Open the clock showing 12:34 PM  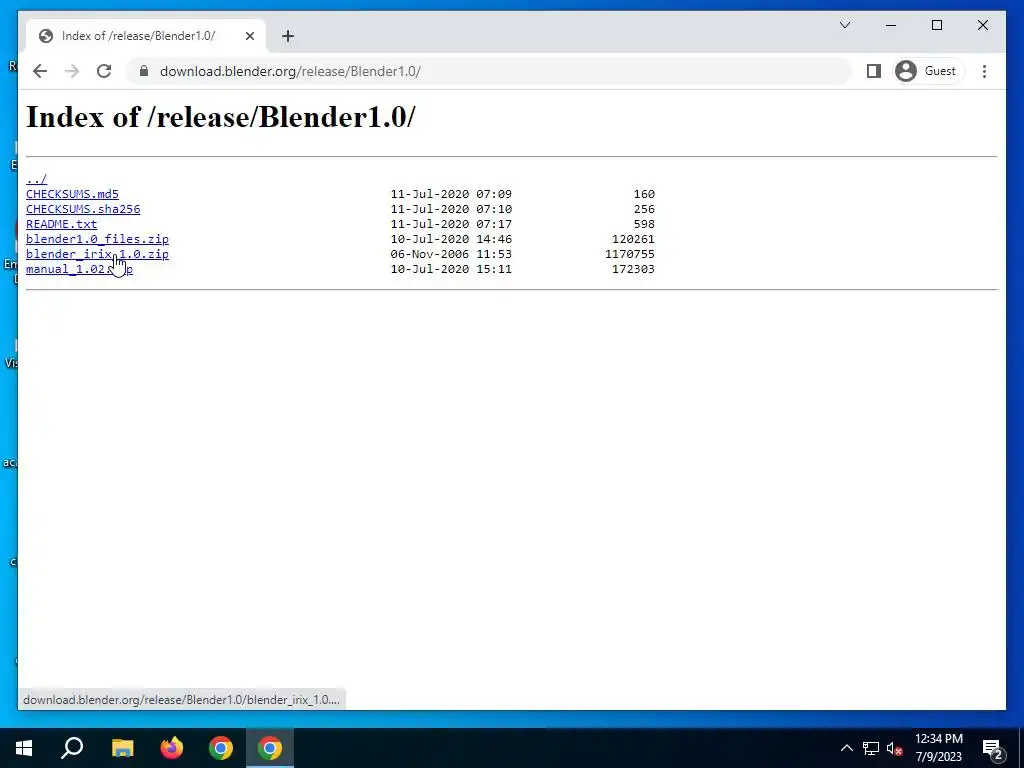click(939, 748)
